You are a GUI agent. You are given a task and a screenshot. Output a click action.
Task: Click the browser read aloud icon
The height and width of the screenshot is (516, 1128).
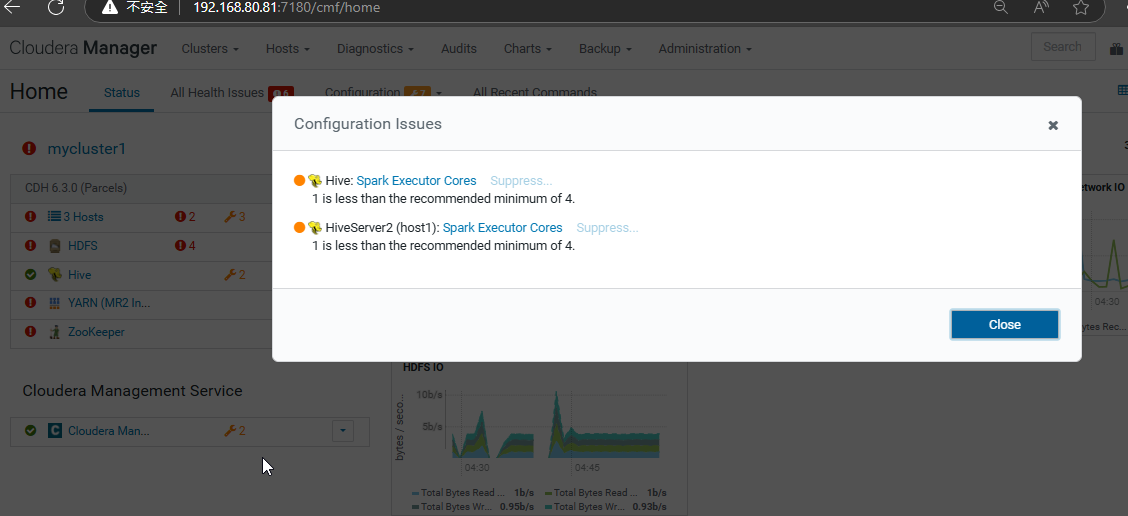(x=1040, y=7)
